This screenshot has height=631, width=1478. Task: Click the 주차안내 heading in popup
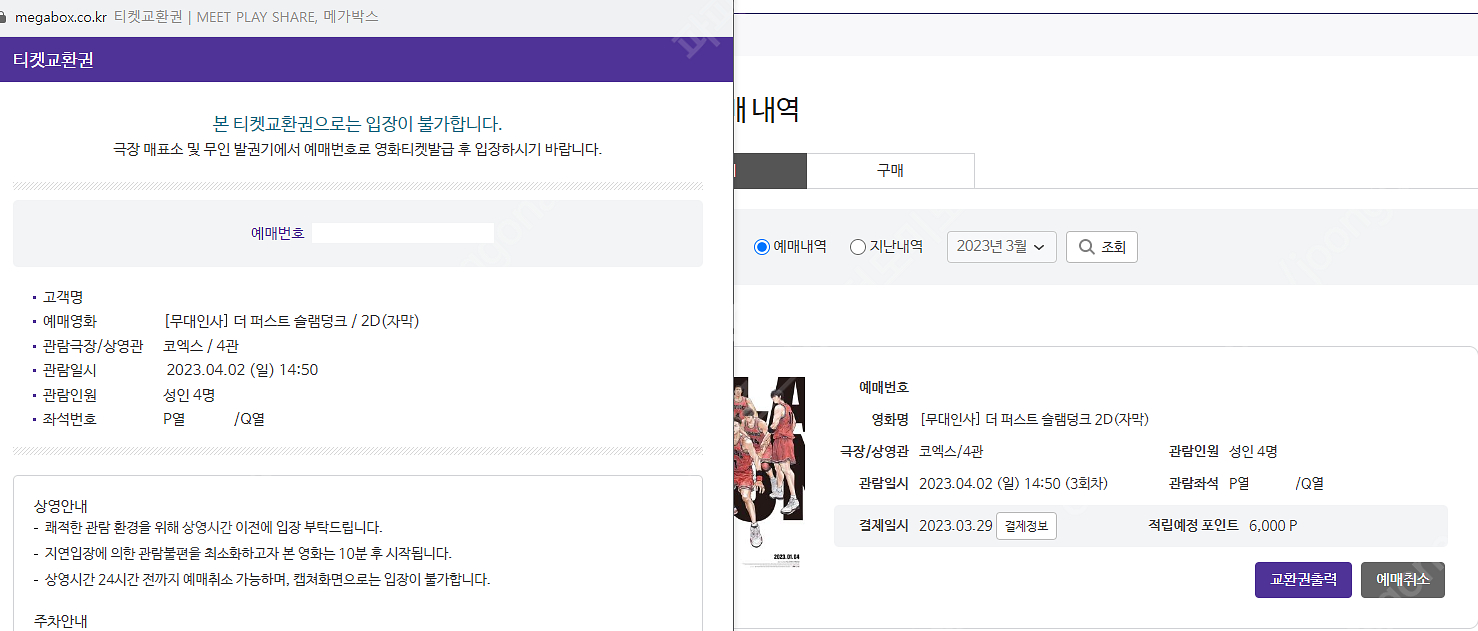pos(60,621)
